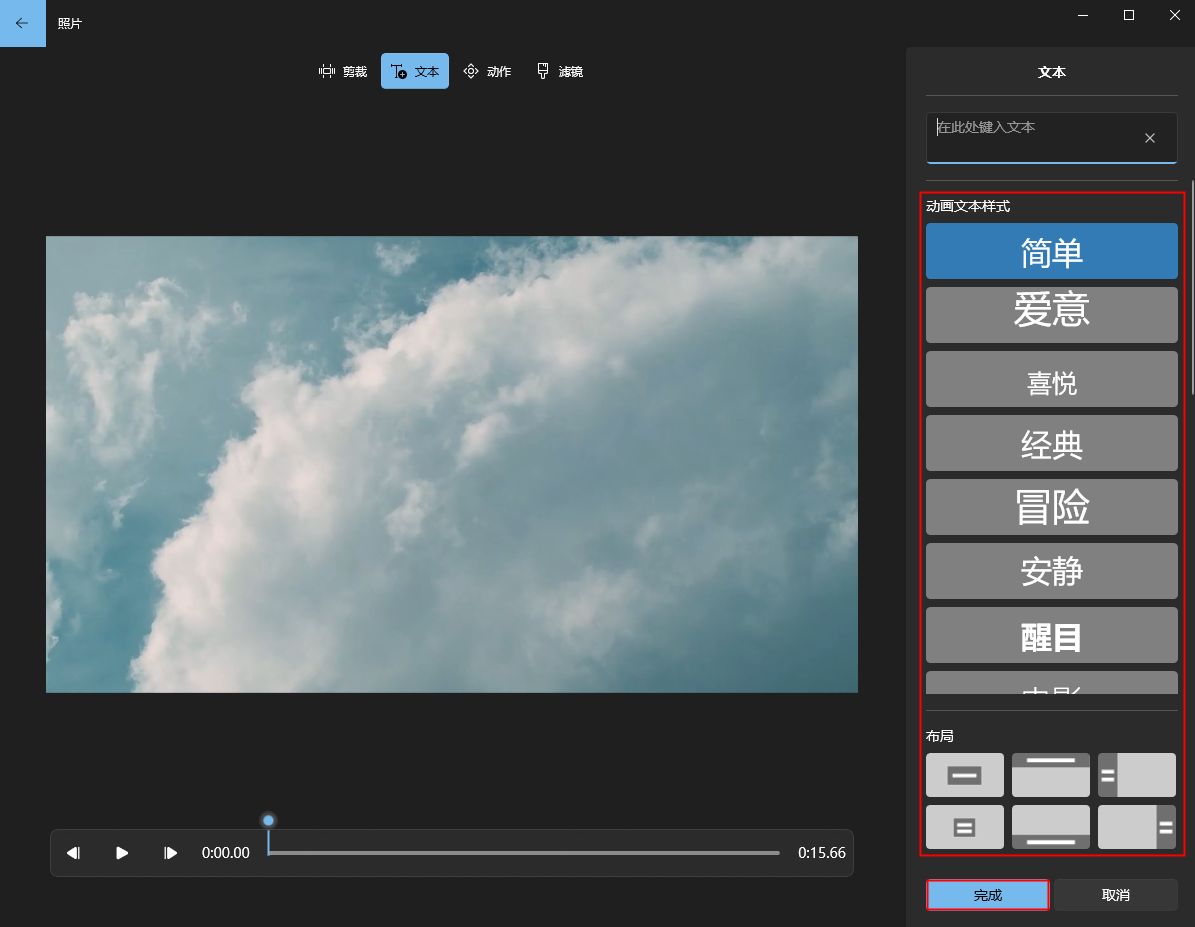Play the video preview

click(122, 853)
